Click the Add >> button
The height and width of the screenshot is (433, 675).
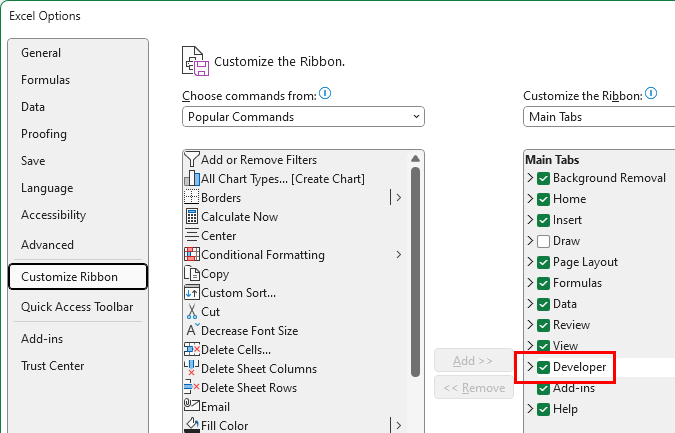tap(474, 361)
